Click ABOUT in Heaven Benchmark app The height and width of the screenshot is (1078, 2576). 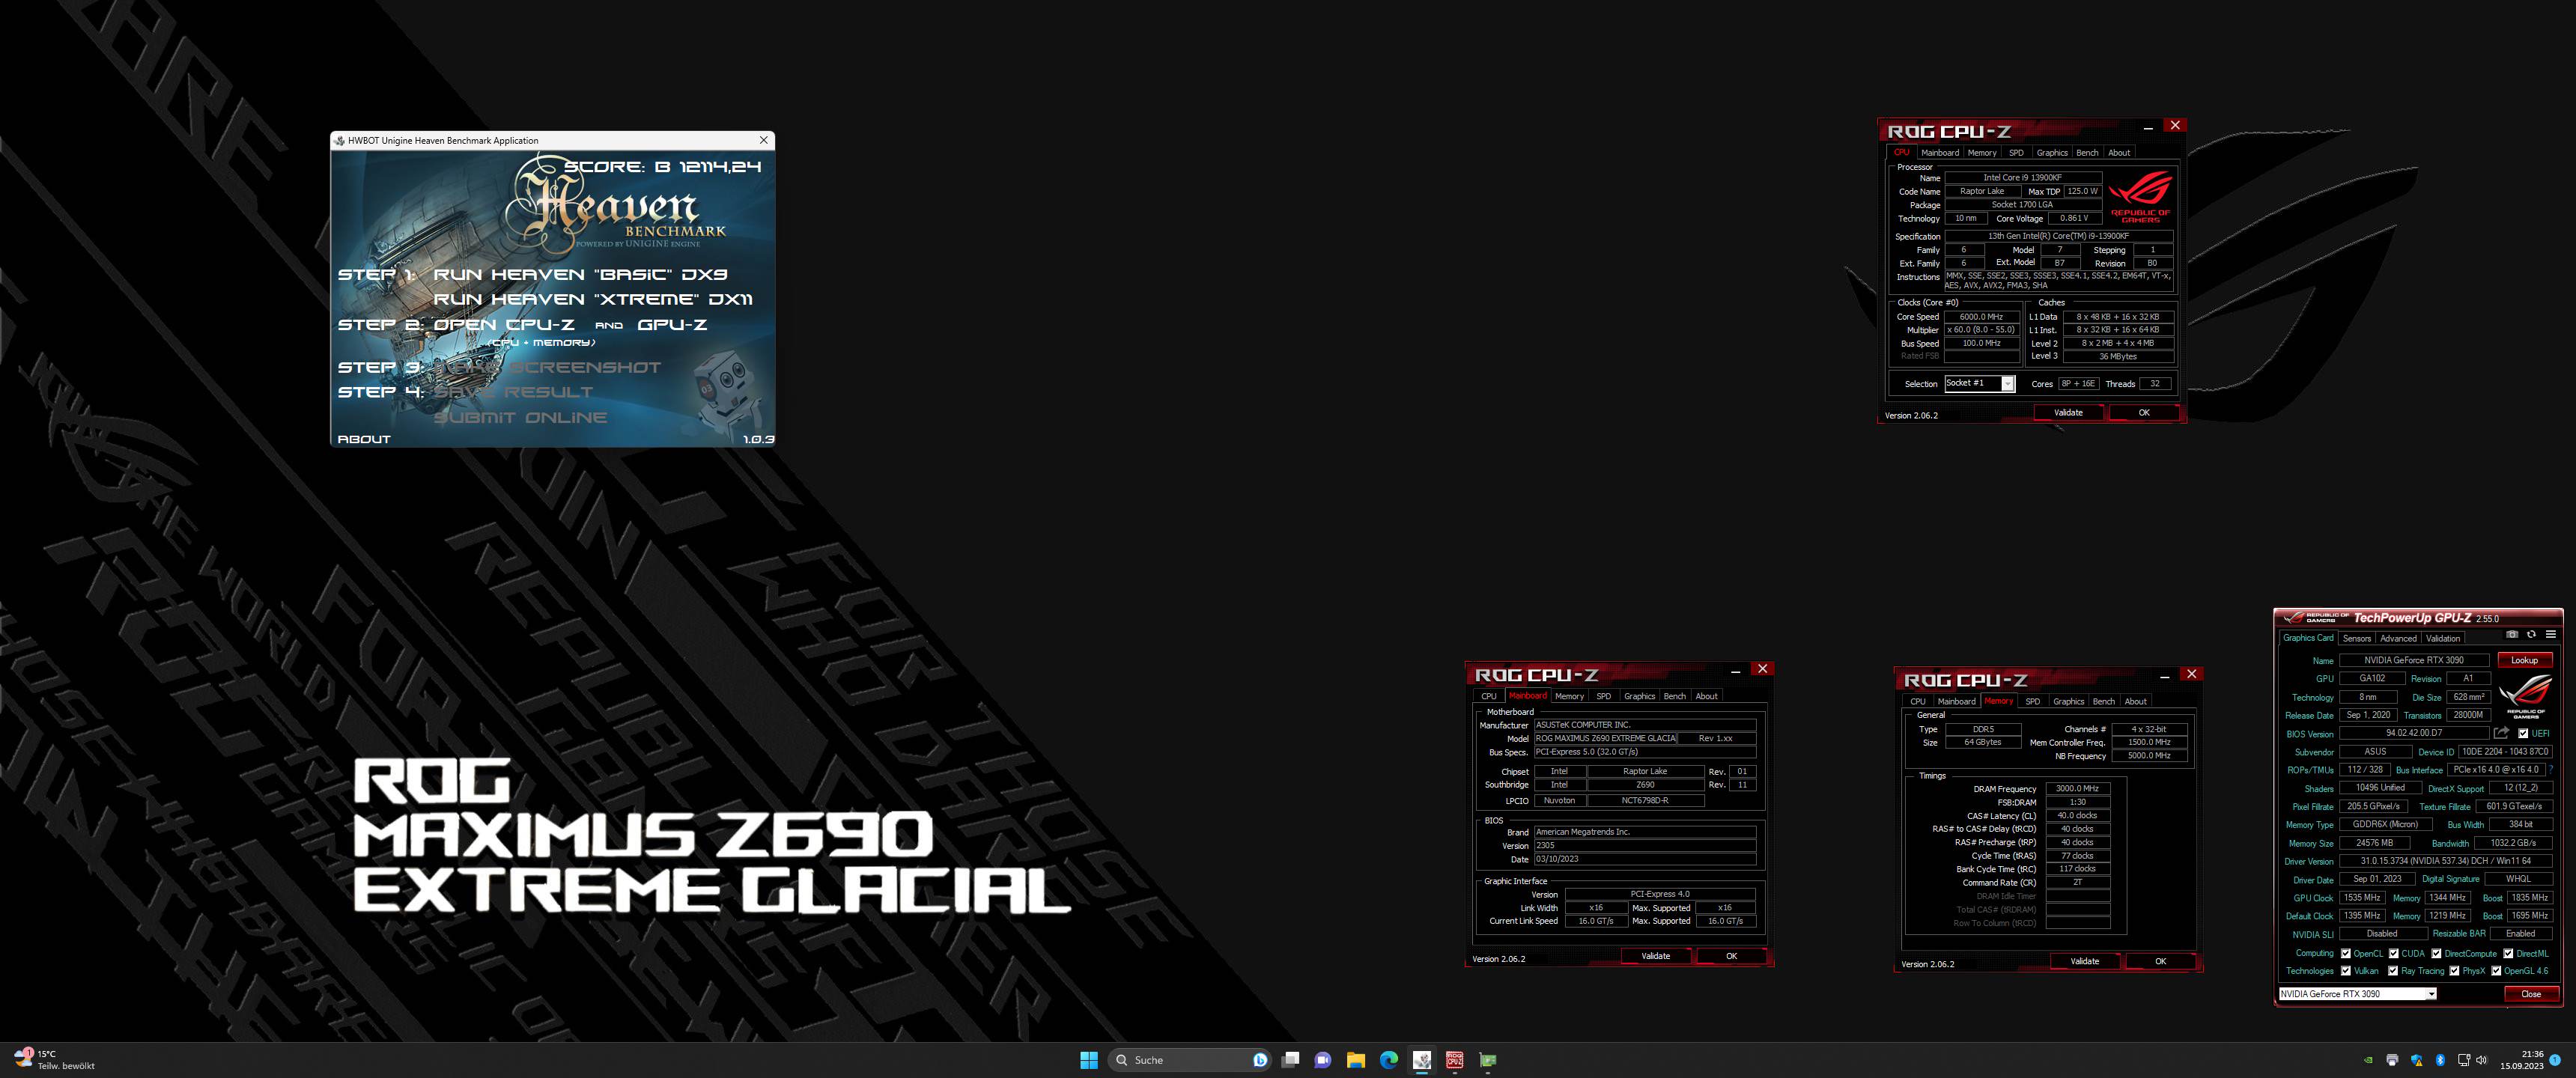click(364, 439)
